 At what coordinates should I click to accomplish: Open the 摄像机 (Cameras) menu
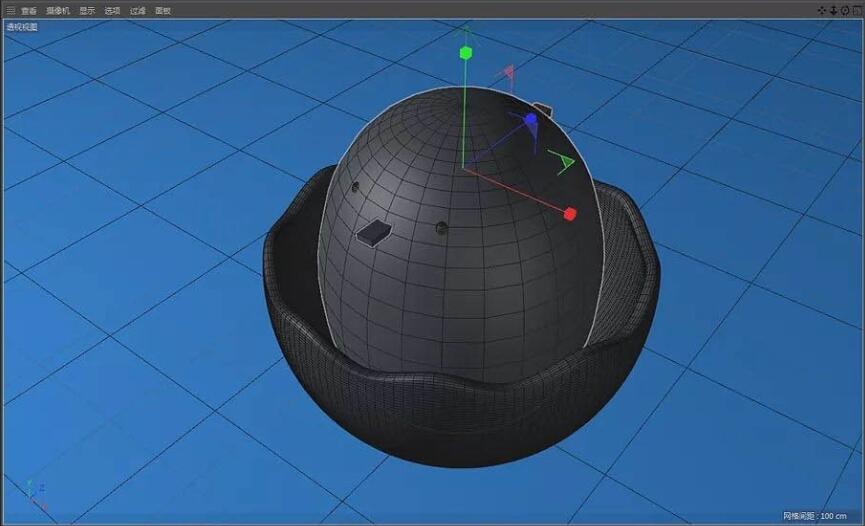tap(58, 10)
